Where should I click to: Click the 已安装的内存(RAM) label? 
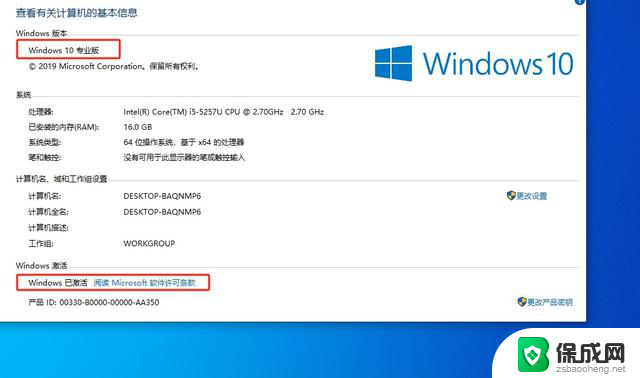64,127
